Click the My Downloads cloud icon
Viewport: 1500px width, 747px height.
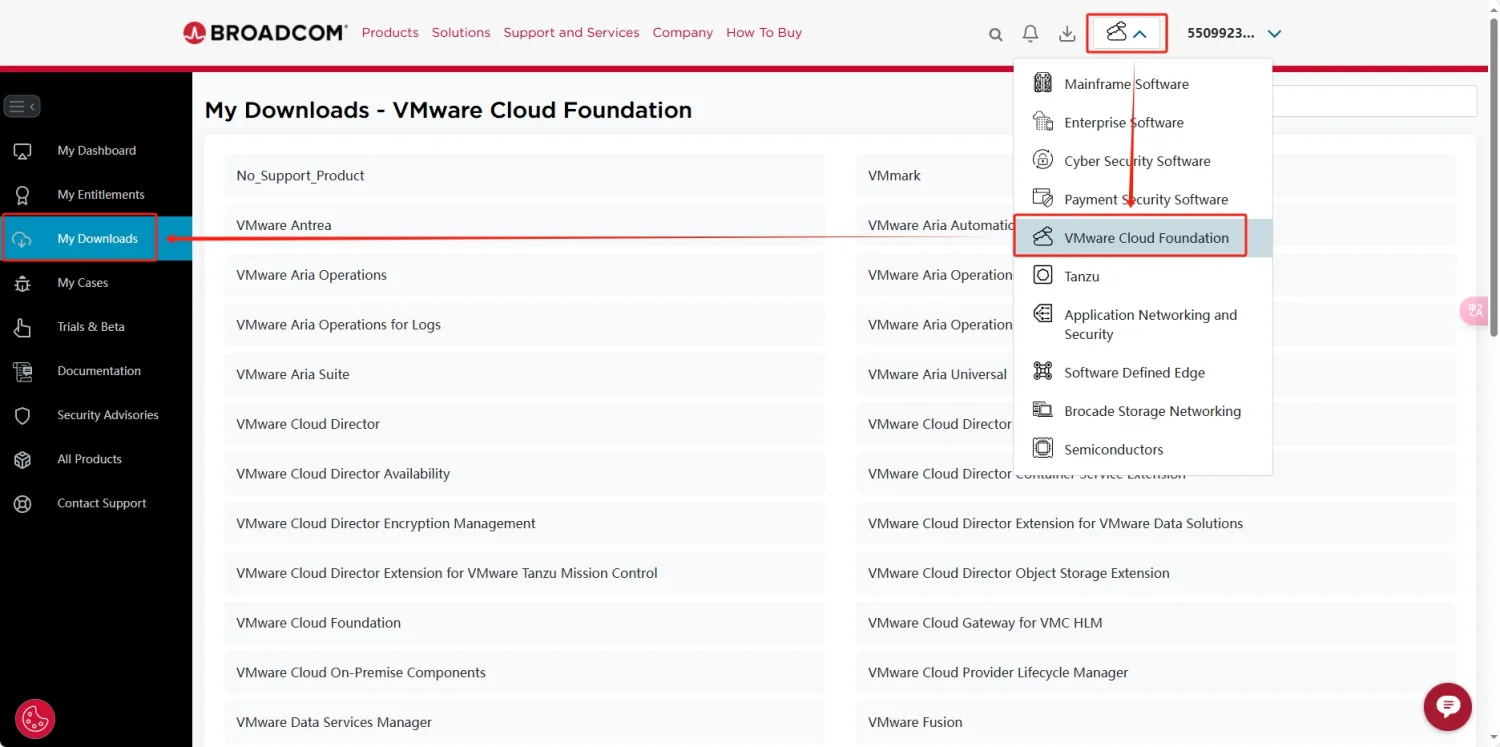pyautogui.click(x=22, y=239)
